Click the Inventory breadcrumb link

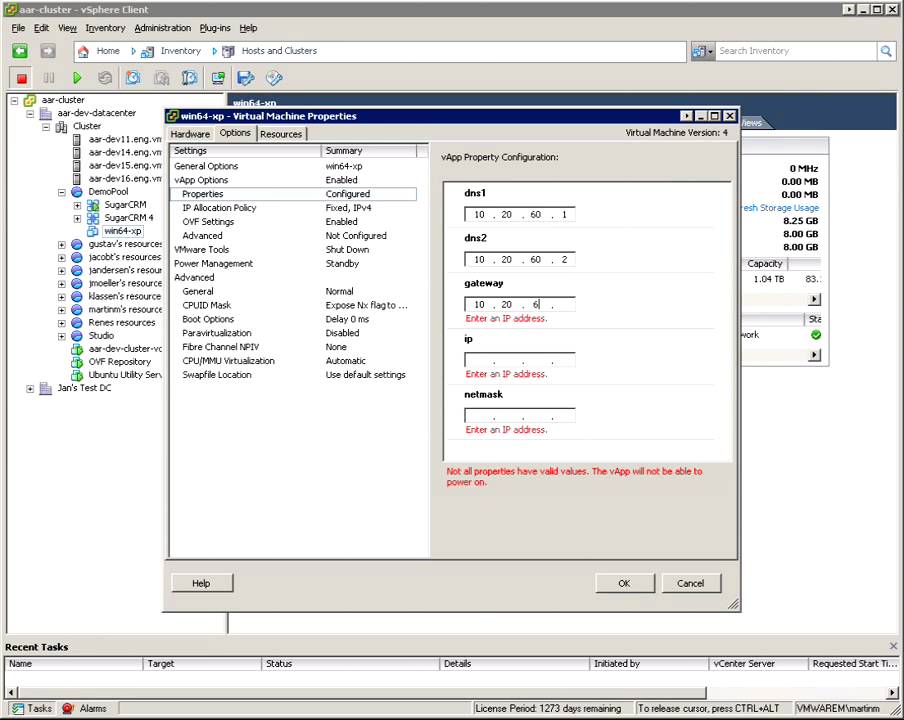(x=180, y=51)
